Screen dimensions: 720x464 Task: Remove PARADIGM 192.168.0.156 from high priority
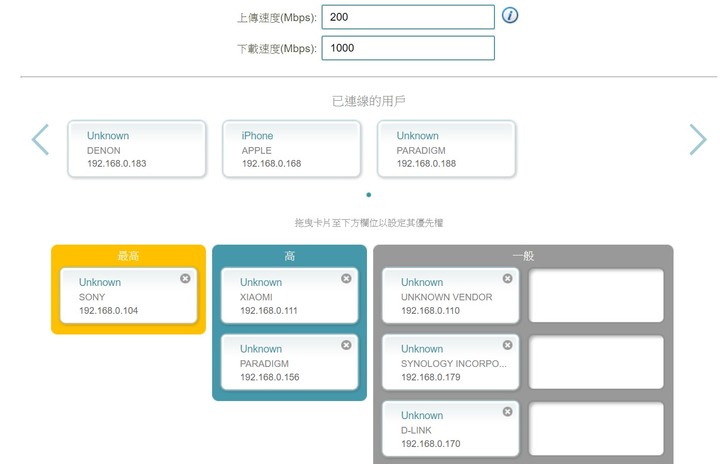pos(346,345)
